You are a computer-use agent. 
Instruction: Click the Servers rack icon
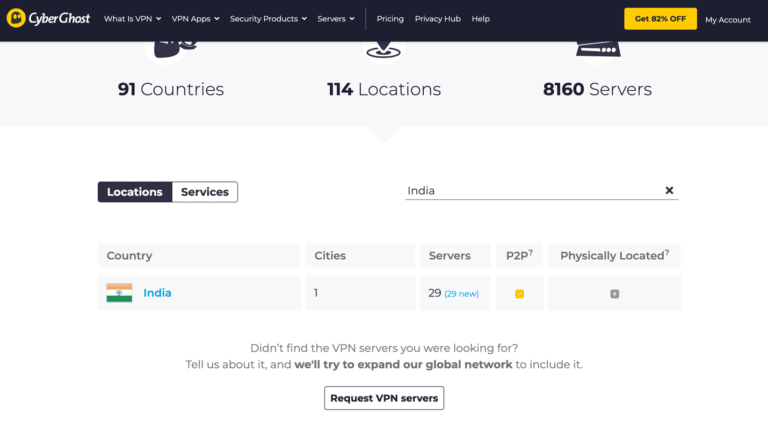pos(598,50)
